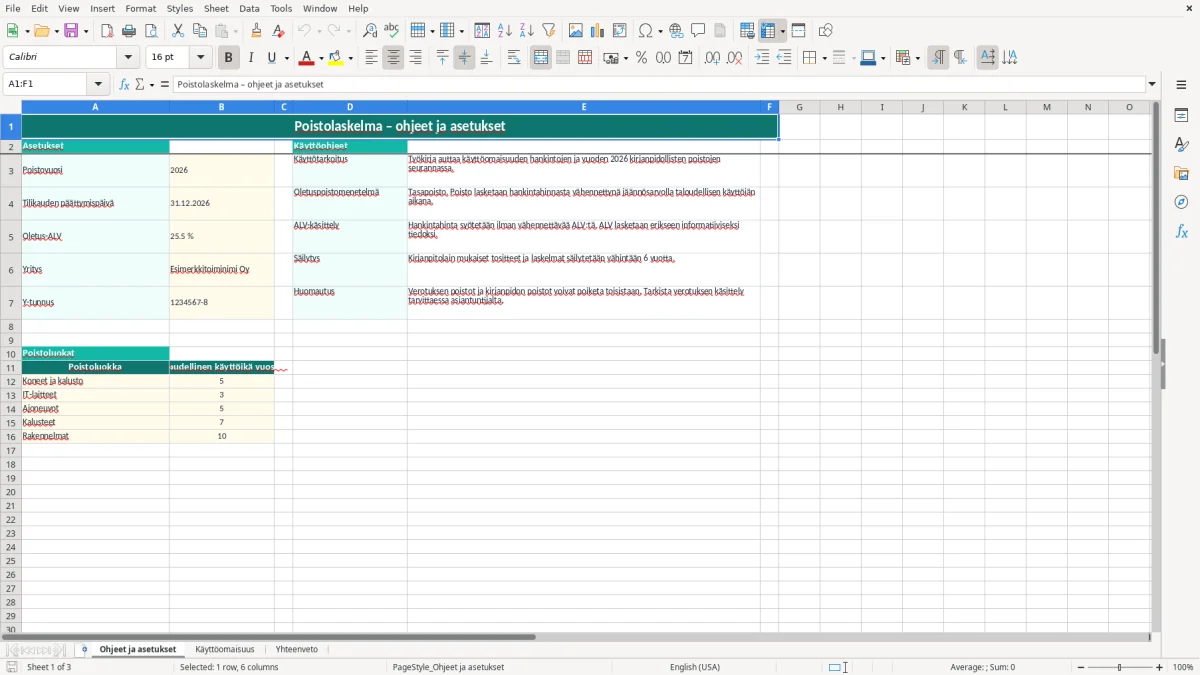The height and width of the screenshot is (675, 1200).
Task: Click Sort Ascending icon
Action: click(505, 31)
